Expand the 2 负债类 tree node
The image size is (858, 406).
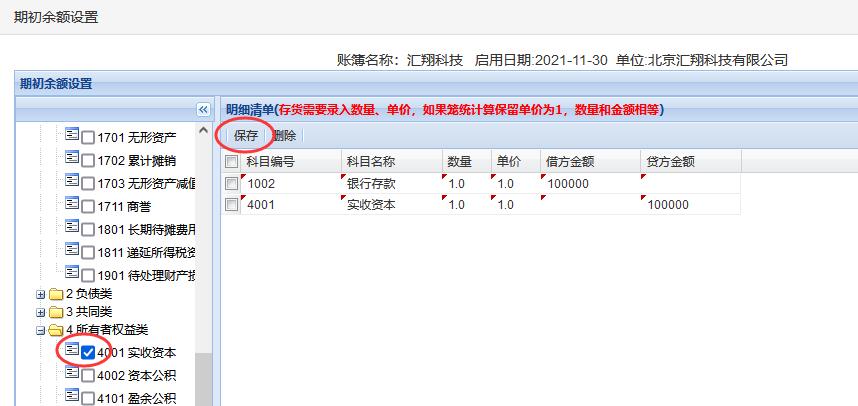click(41, 294)
